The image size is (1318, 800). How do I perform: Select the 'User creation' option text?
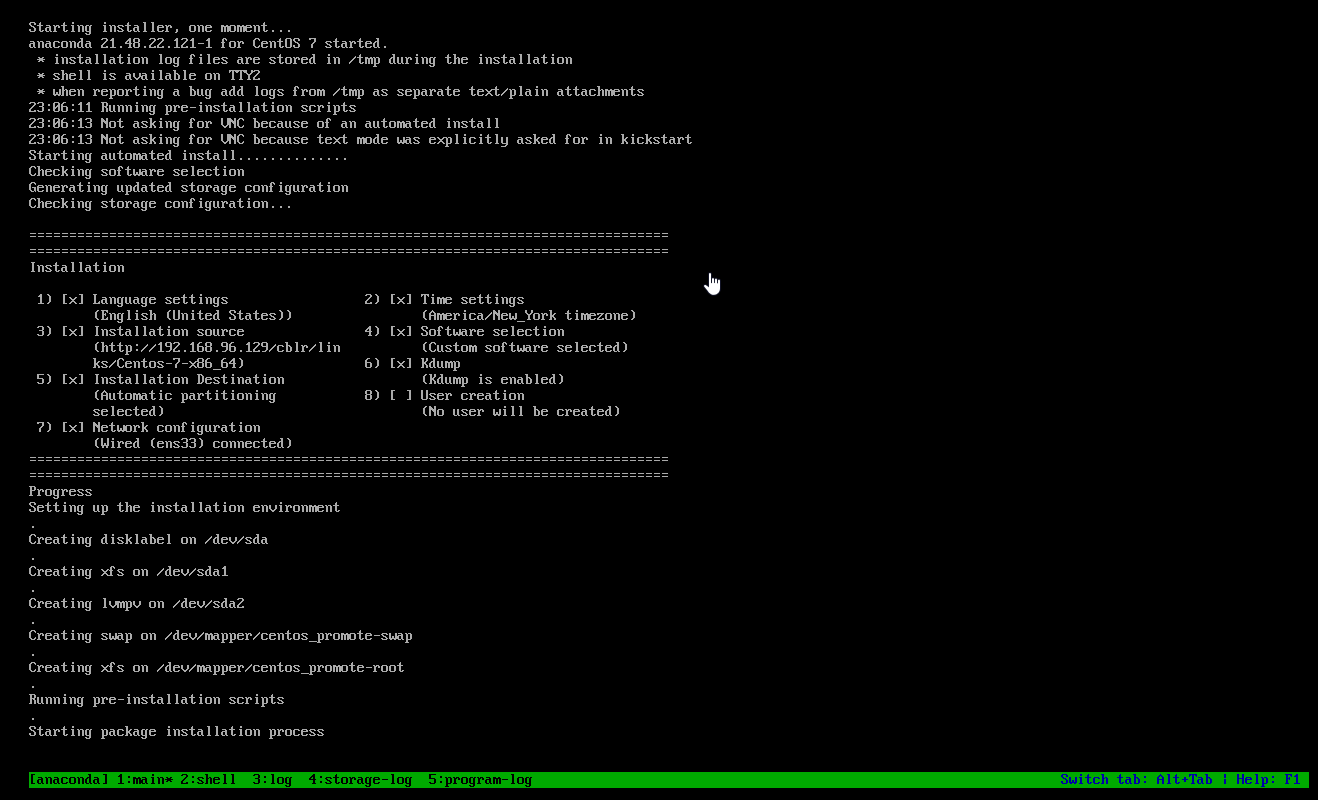point(472,395)
